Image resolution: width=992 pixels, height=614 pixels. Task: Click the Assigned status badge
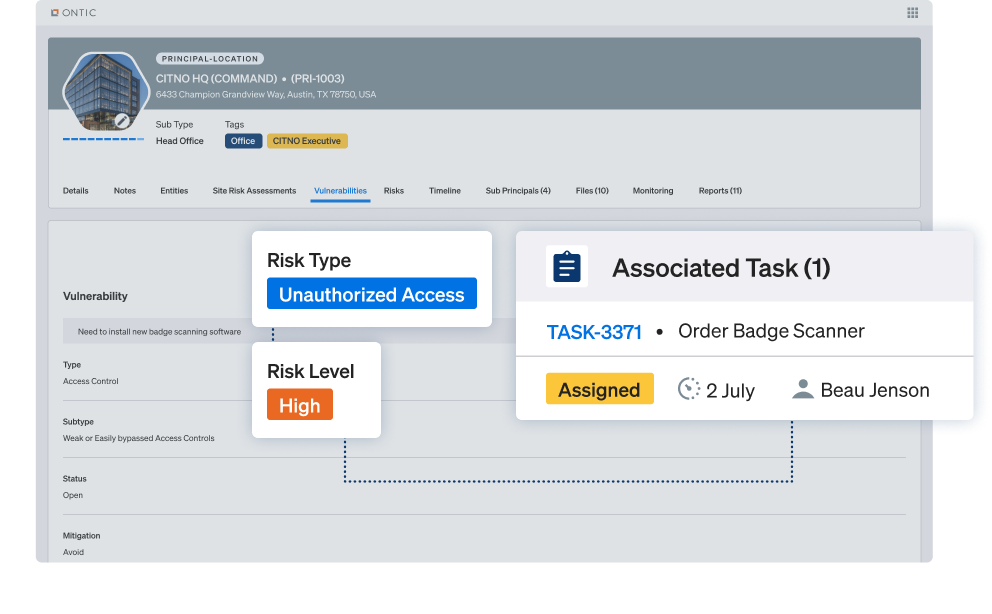(x=599, y=390)
